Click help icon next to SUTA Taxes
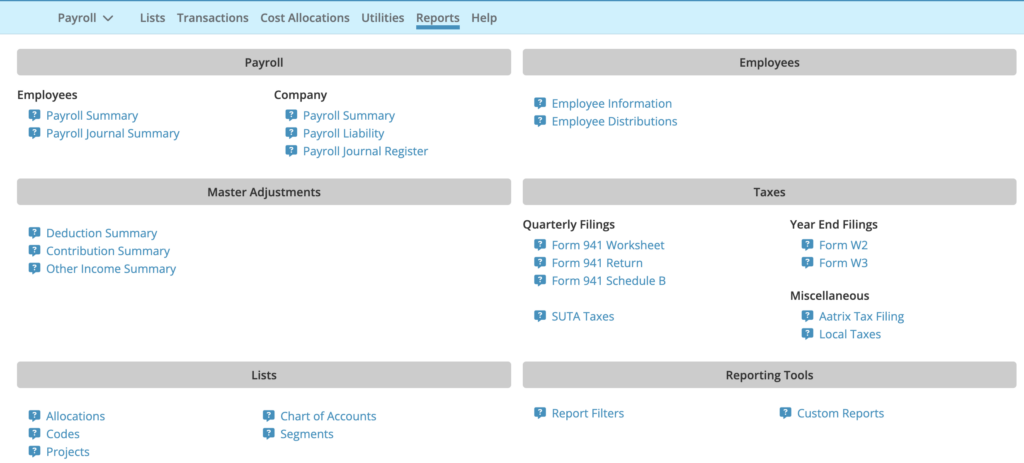The width and height of the screenshot is (1024, 463). (x=540, y=316)
